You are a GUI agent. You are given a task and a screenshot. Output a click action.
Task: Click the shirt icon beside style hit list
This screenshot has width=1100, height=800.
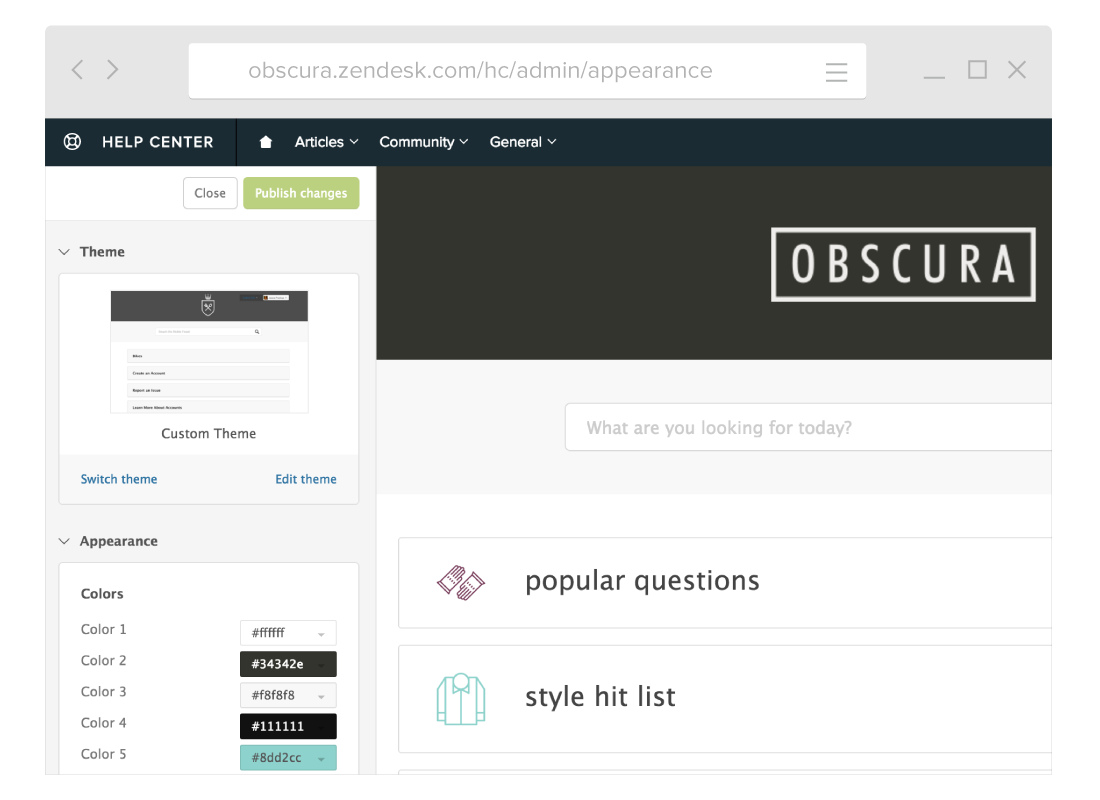(x=461, y=698)
